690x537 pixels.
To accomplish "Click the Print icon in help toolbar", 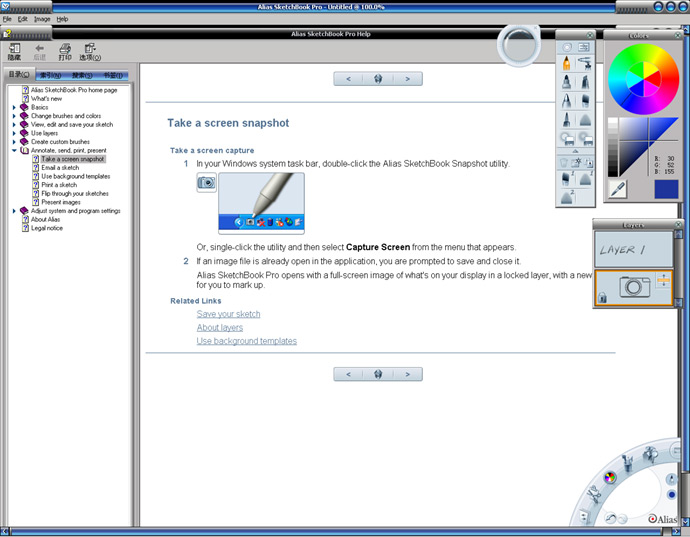I will (x=65, y=51).
